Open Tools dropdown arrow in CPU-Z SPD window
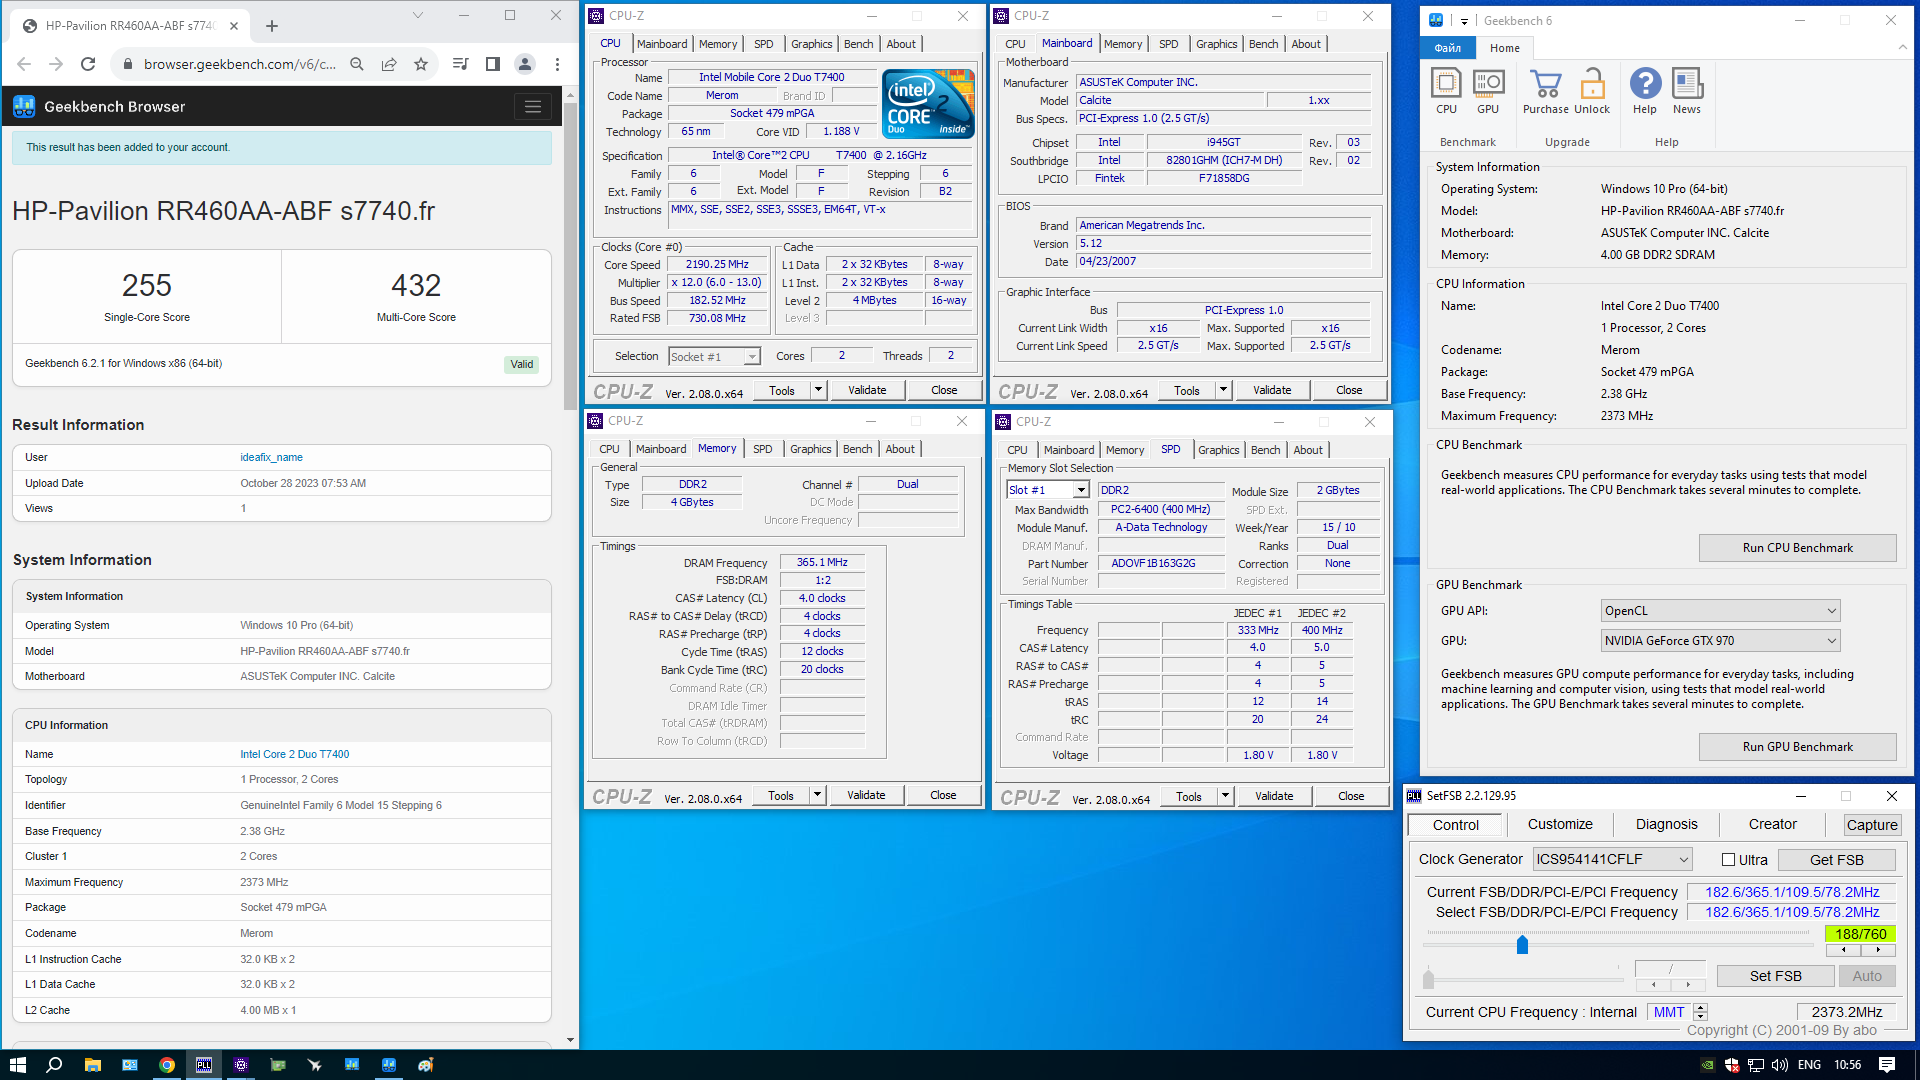This screenshot has height=1080, width=1920. tap(1225, 796)
